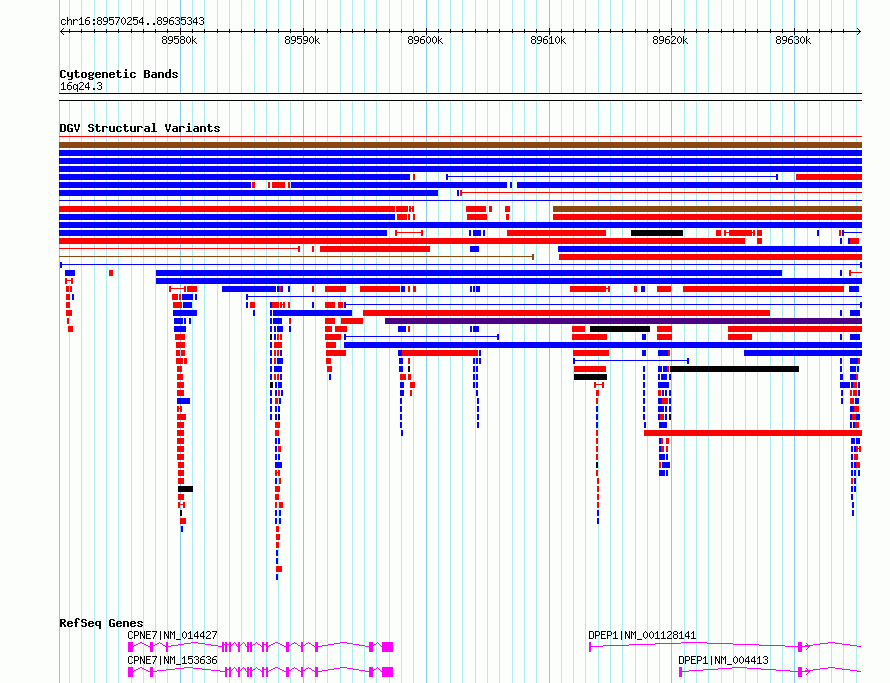This screenshot has height=683, width=890.
Task: Click the 89620k scale label
Action: [x=670, y=40]
